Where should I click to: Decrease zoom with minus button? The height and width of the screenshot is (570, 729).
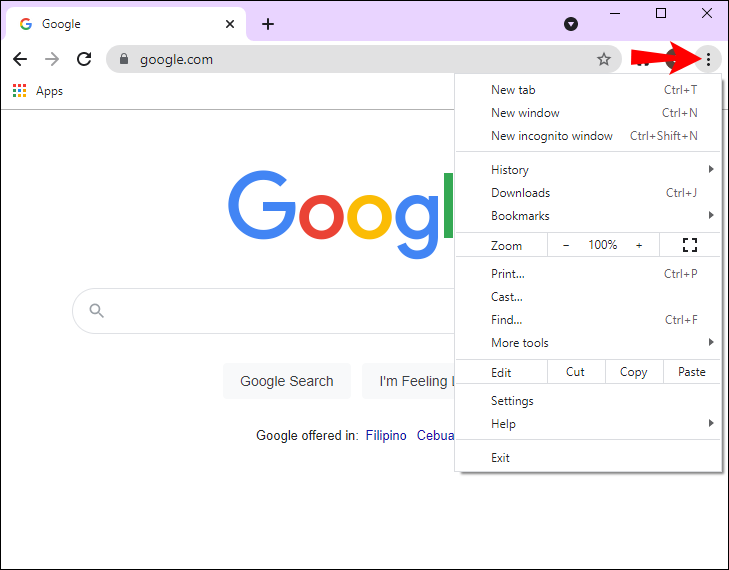[566, 245]
